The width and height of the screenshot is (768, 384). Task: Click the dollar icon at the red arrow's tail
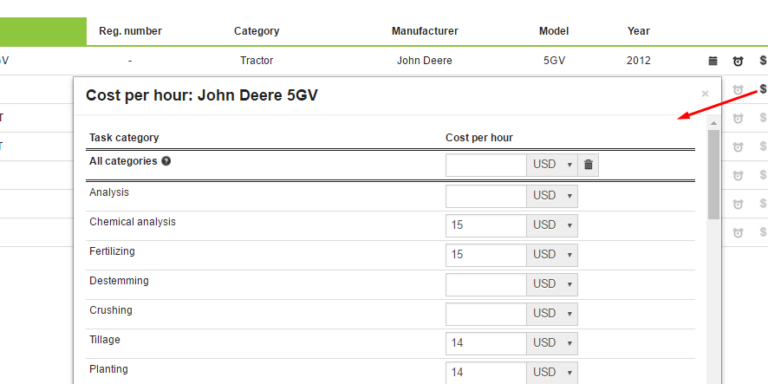[763, 89]
